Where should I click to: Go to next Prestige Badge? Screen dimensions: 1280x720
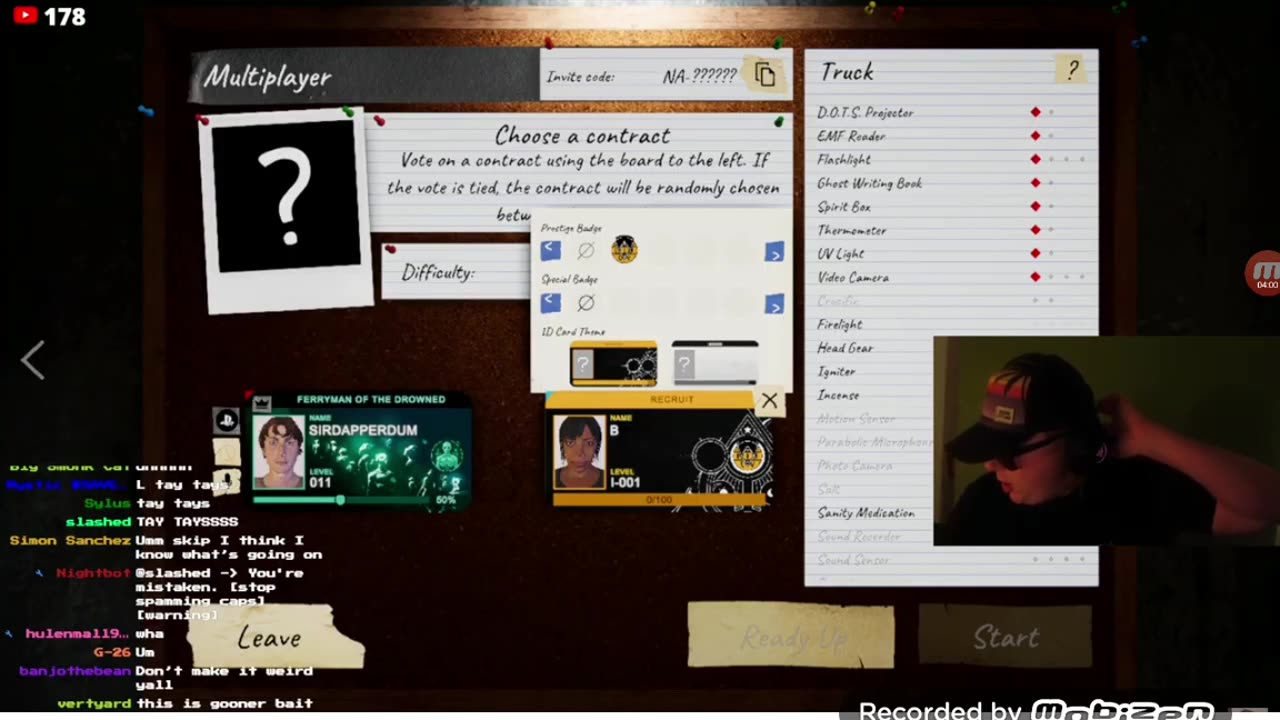(x=774, y=253)
